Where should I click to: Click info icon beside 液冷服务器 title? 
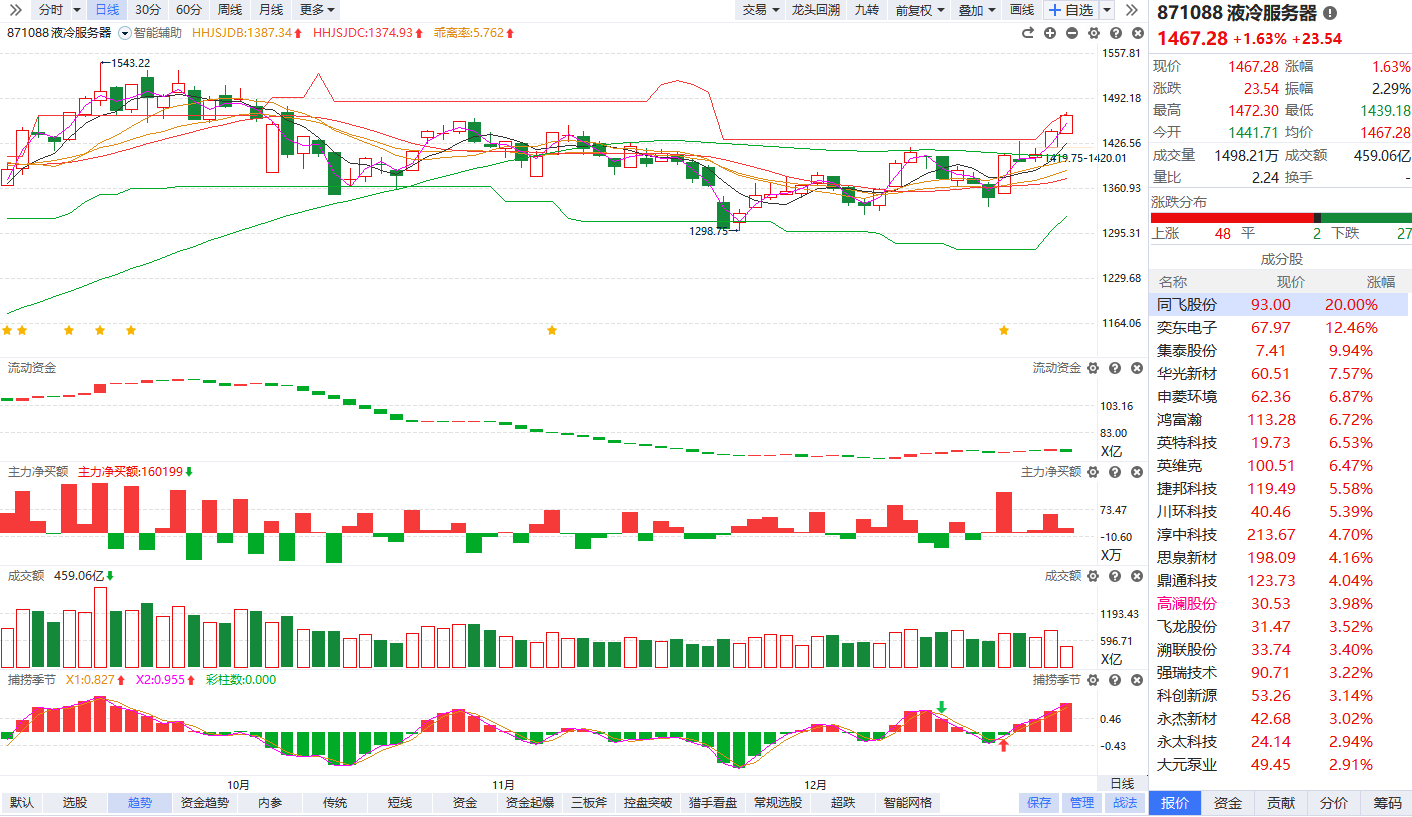[1329, 13]
